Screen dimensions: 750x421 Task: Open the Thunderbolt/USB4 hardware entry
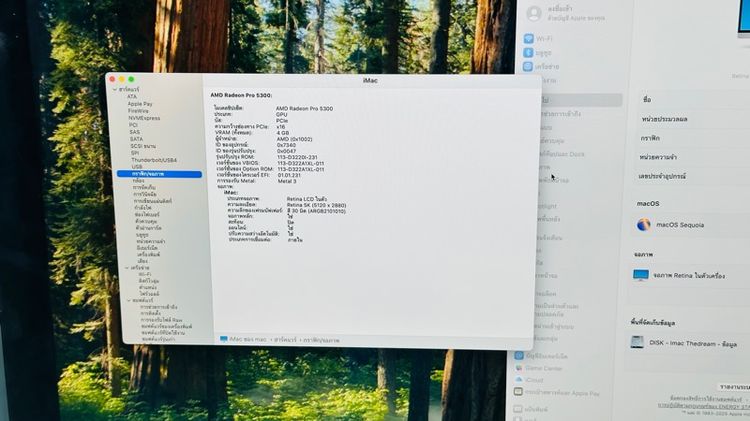click(x=154, y=160)
